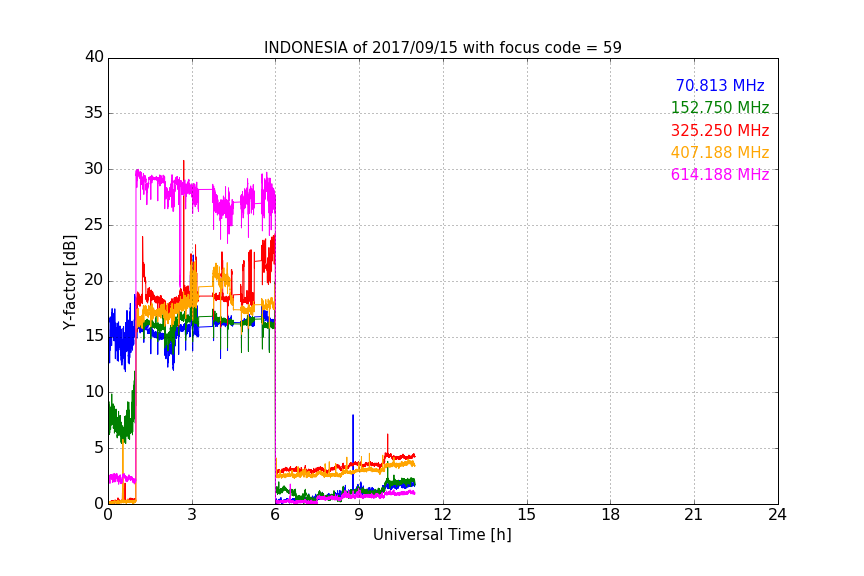Select the 614.188 MHz legend label

click(x=720, y=174)
